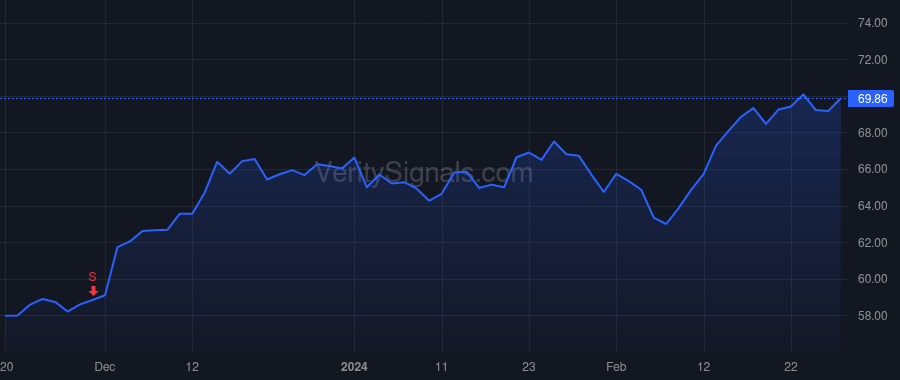
Task: Click the 74.00 price axis label
Action: (x=872, y=23)
